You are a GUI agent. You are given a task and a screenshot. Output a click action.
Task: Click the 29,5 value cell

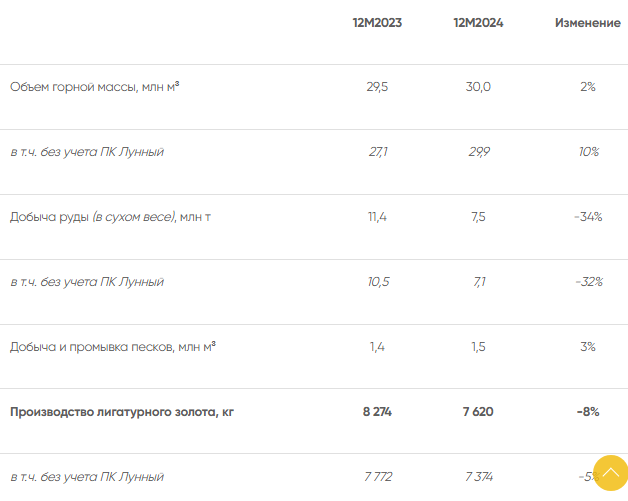[377, 87]
